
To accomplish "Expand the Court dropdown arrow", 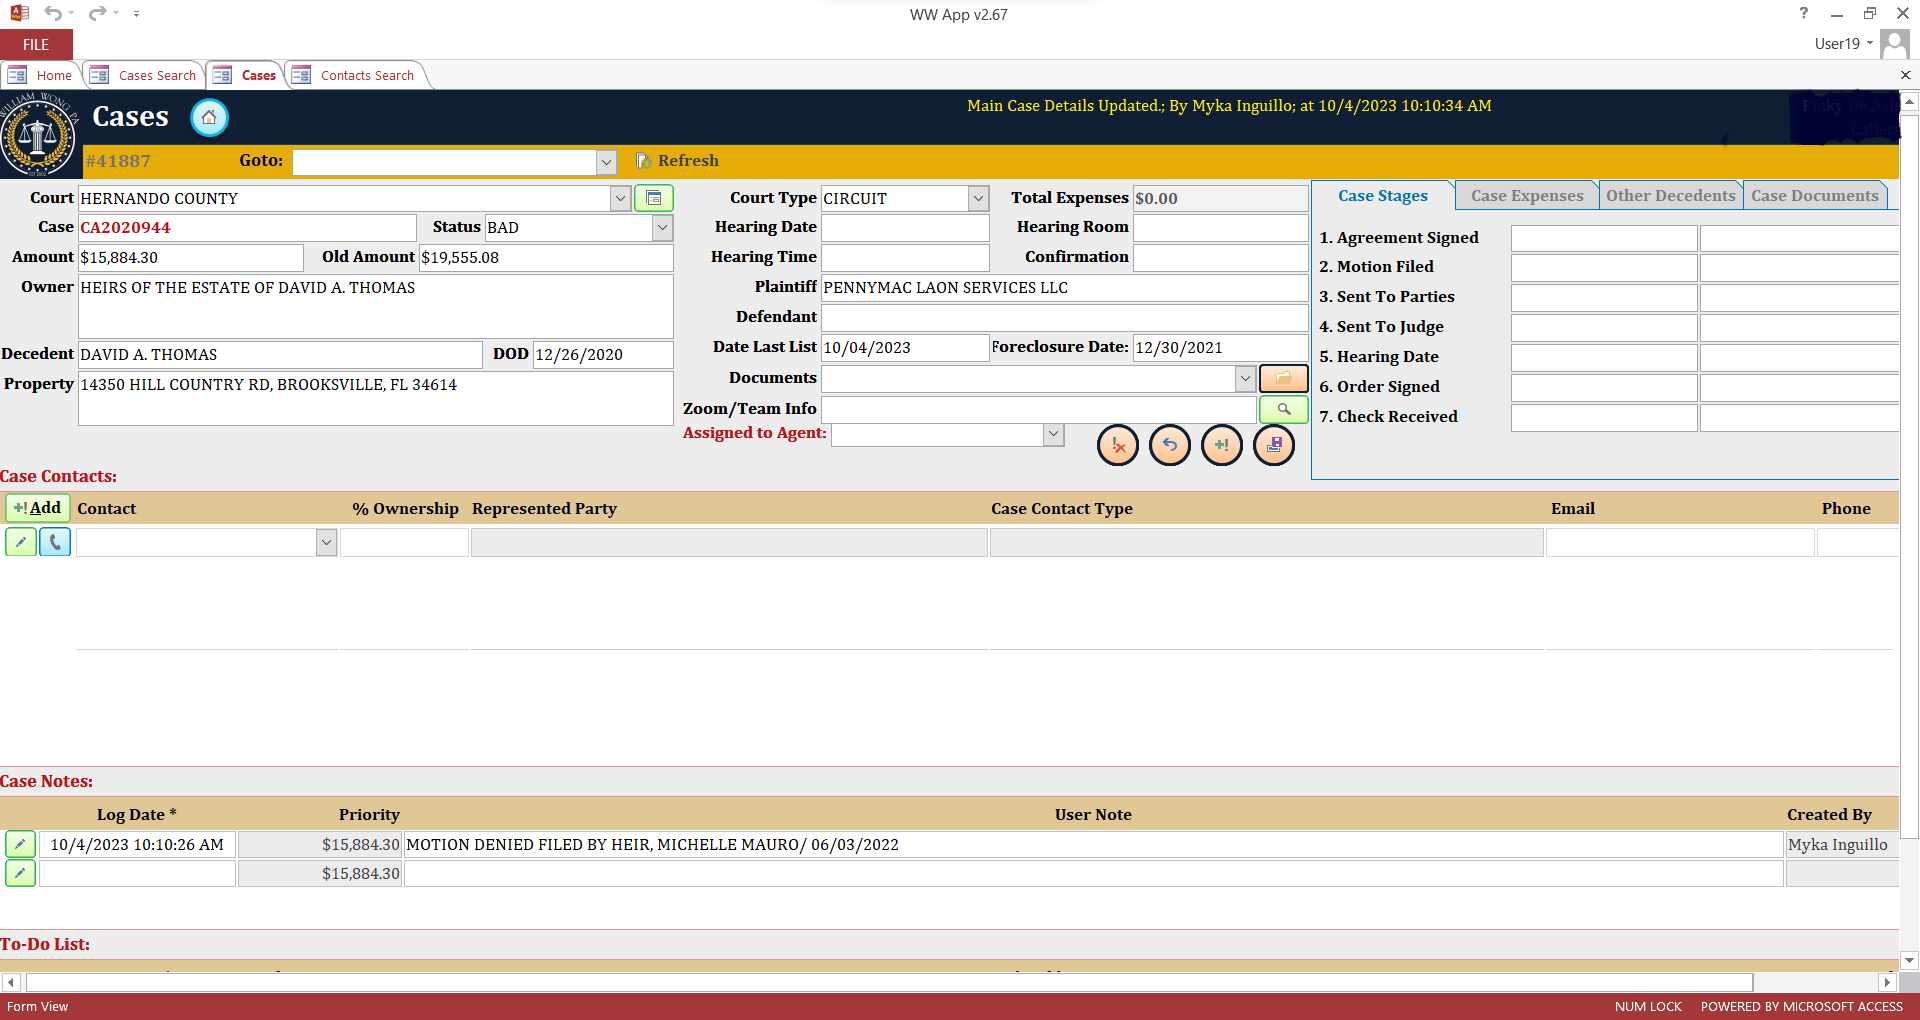I will 620,198.
